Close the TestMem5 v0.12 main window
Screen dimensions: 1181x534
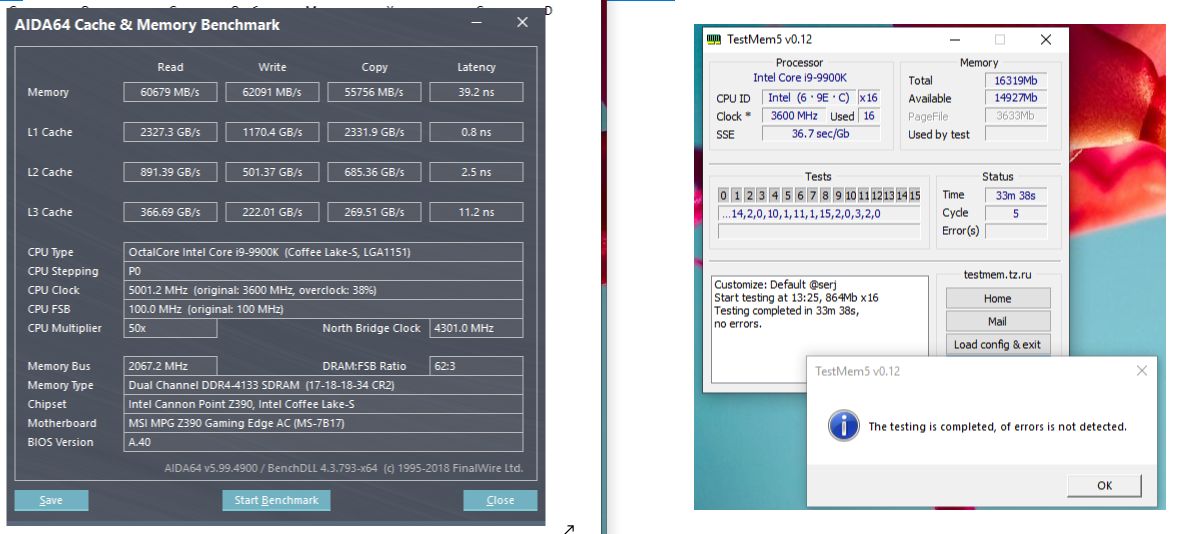click(x=1045, y=40)
